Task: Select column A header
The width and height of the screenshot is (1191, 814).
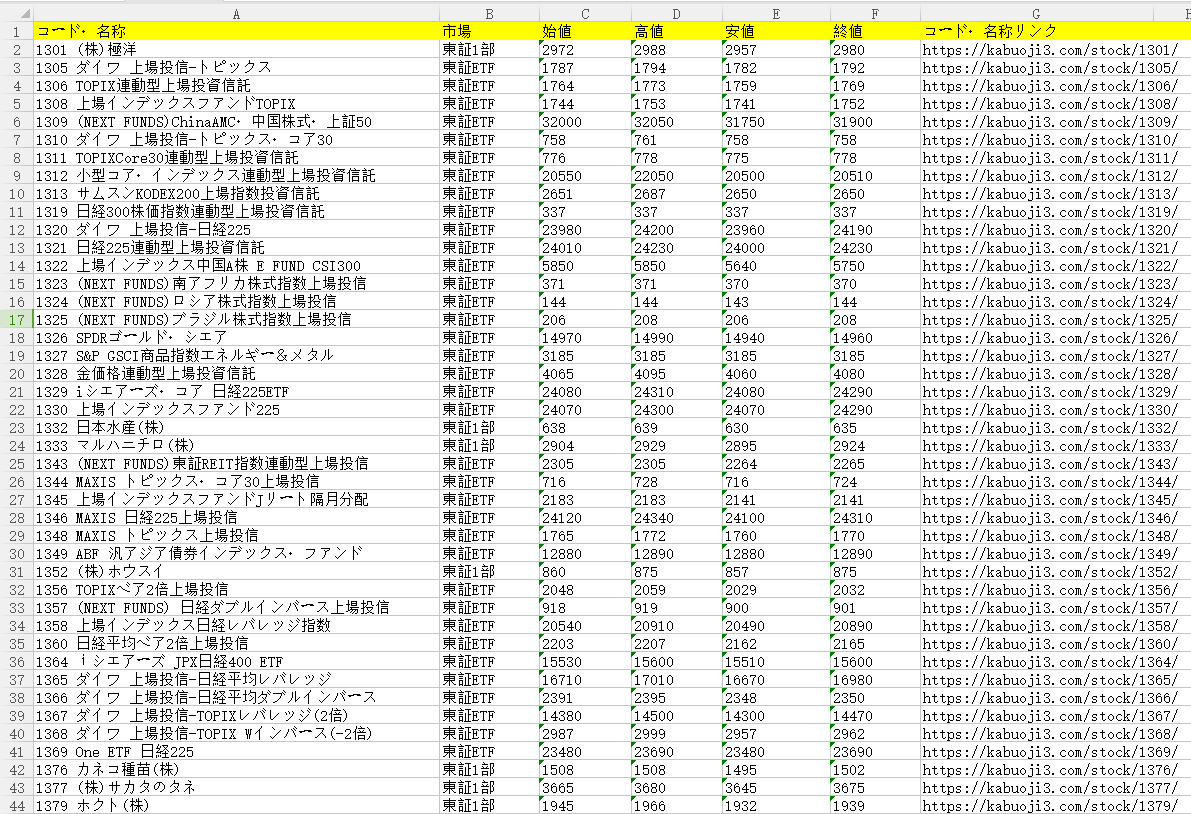Action: (236, 13)
